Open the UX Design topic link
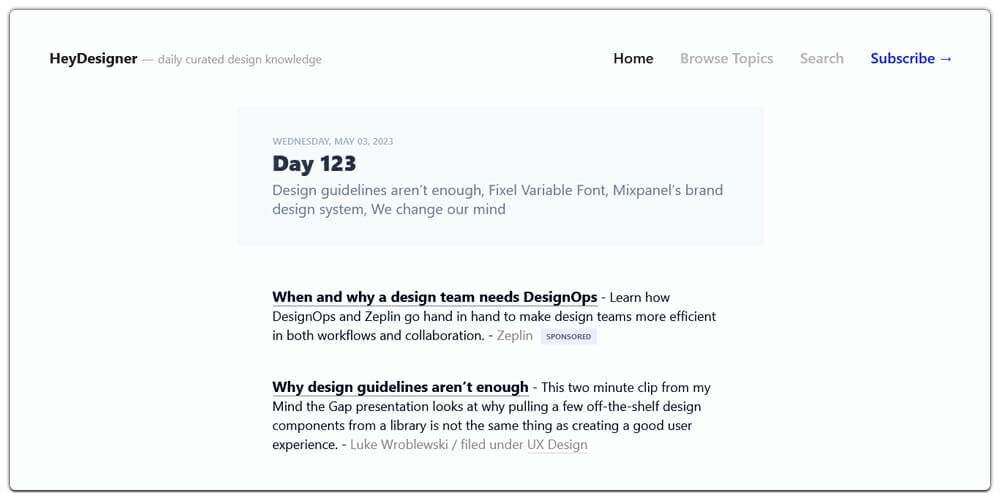 tap(557, 445)
